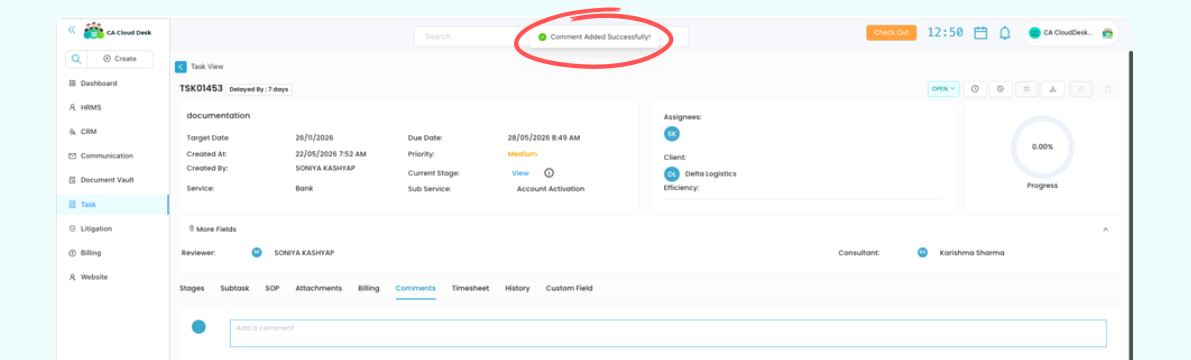Click the edit pencil icon in toolbar

1080,89
